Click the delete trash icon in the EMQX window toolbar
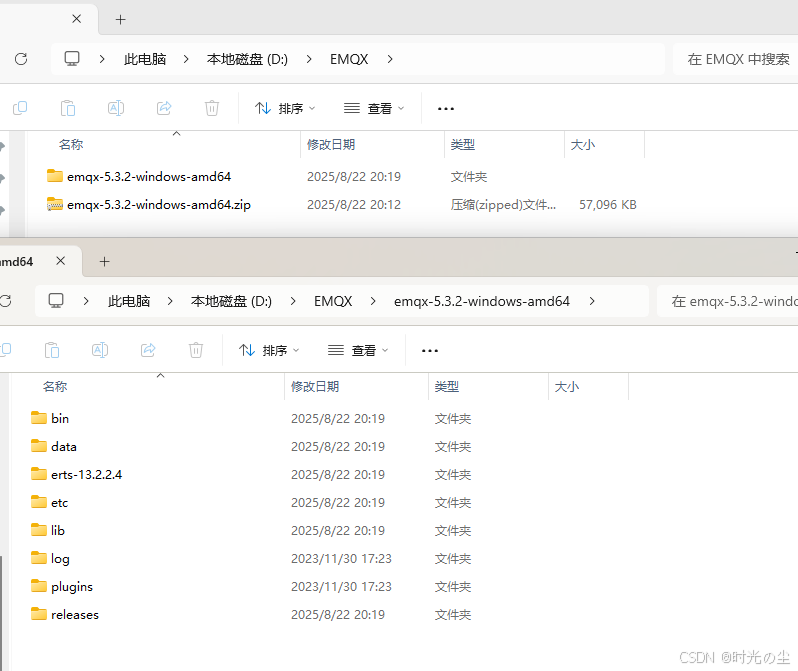This screenshot has height=671, width=798. (x=212, y=108)
